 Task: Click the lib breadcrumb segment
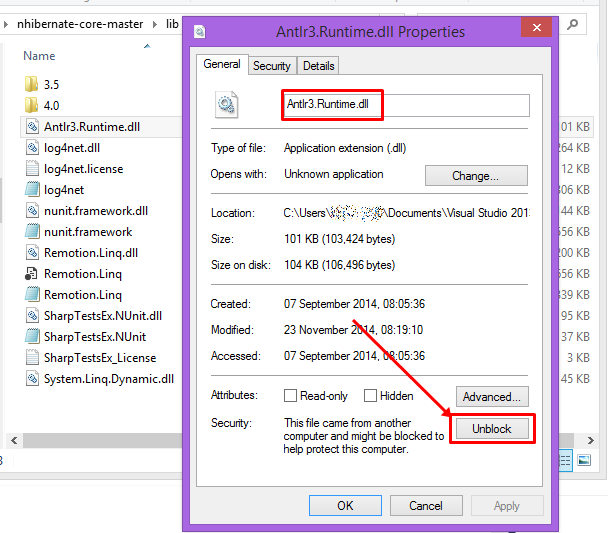172,24
